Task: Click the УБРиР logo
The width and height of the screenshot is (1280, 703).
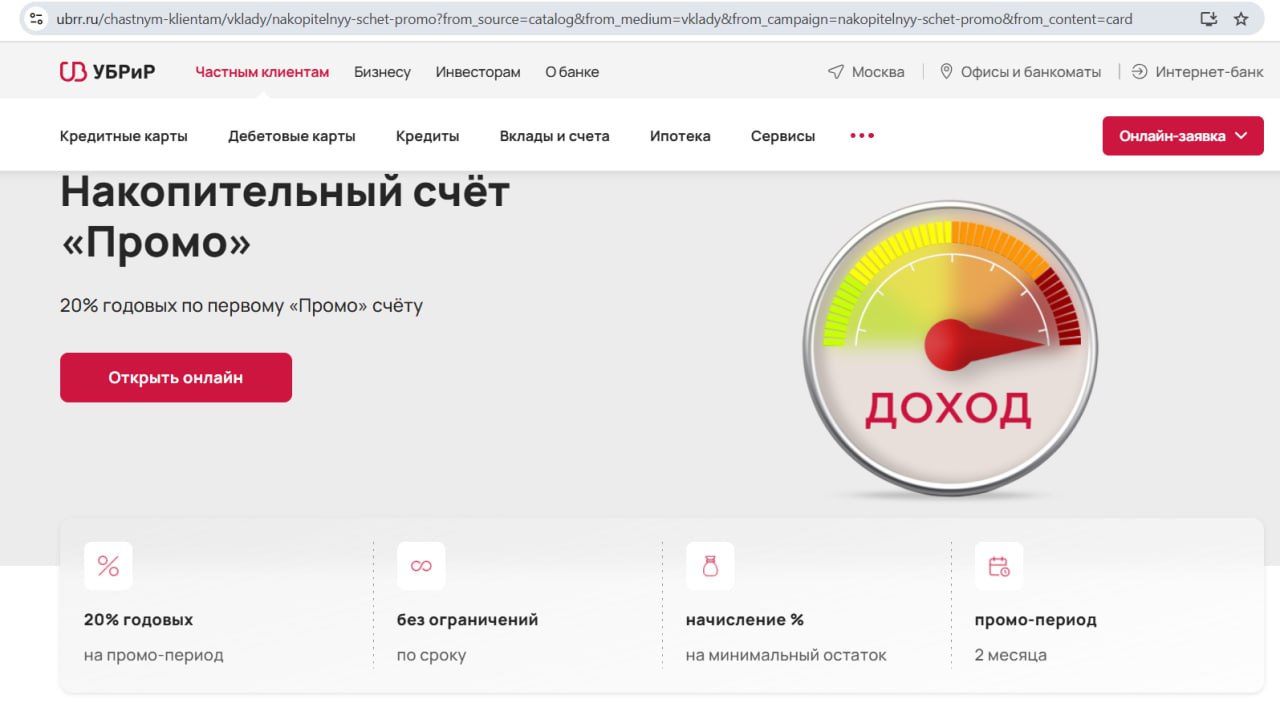Action: click(x=107, y=71)
